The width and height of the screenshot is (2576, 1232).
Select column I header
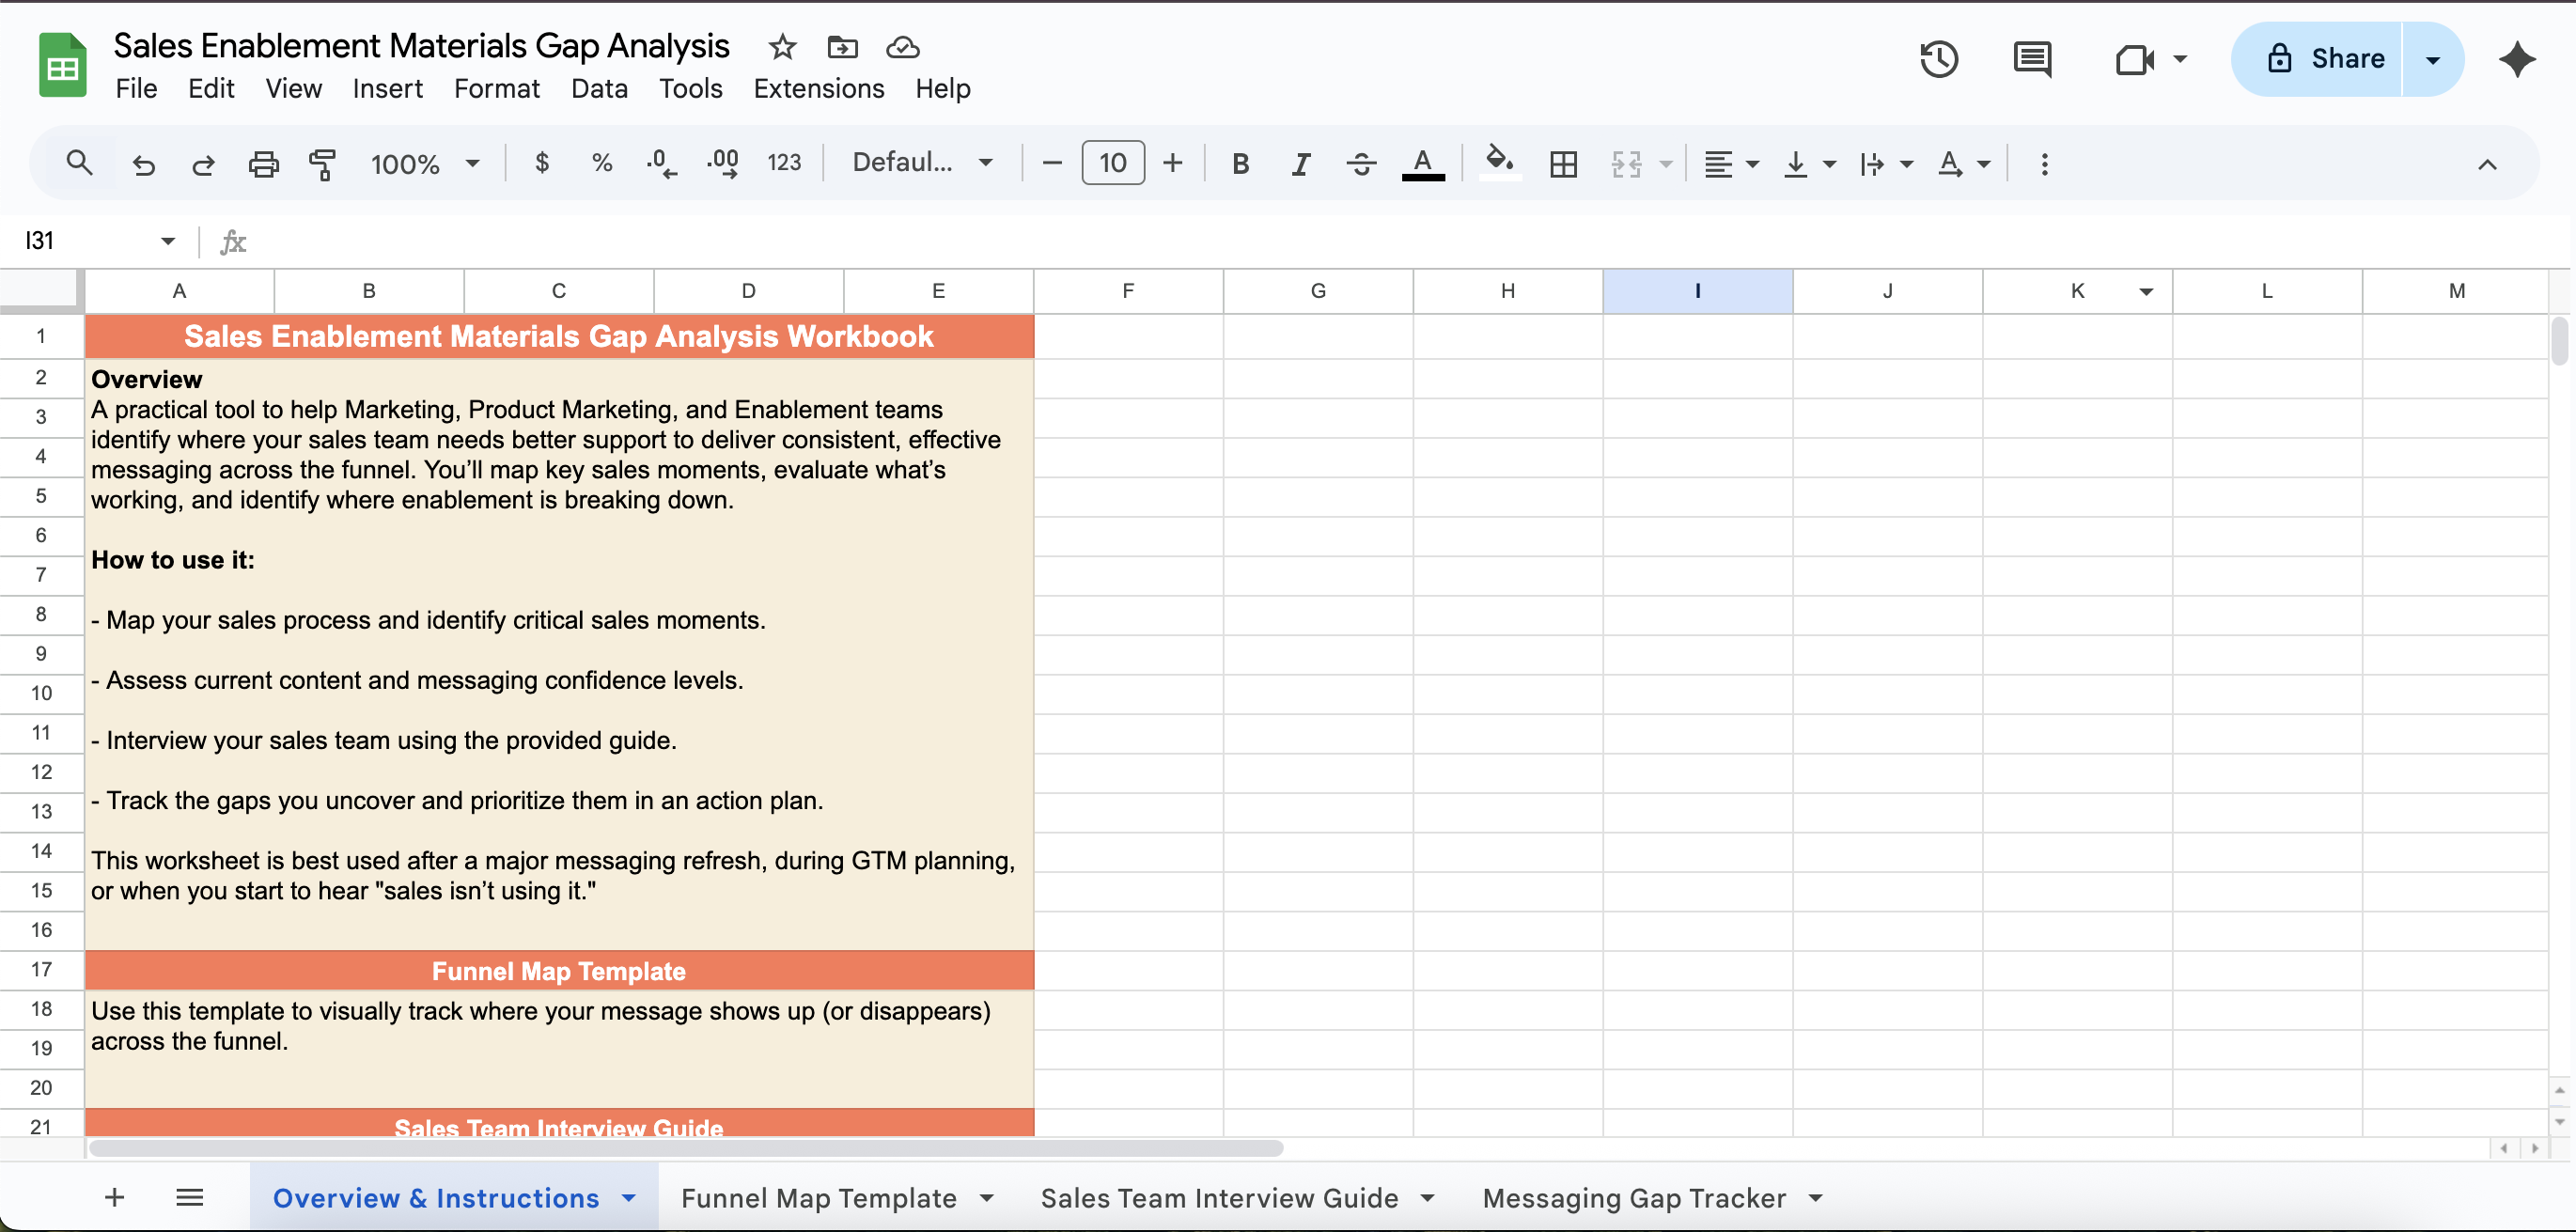[x=1697, y=291]
